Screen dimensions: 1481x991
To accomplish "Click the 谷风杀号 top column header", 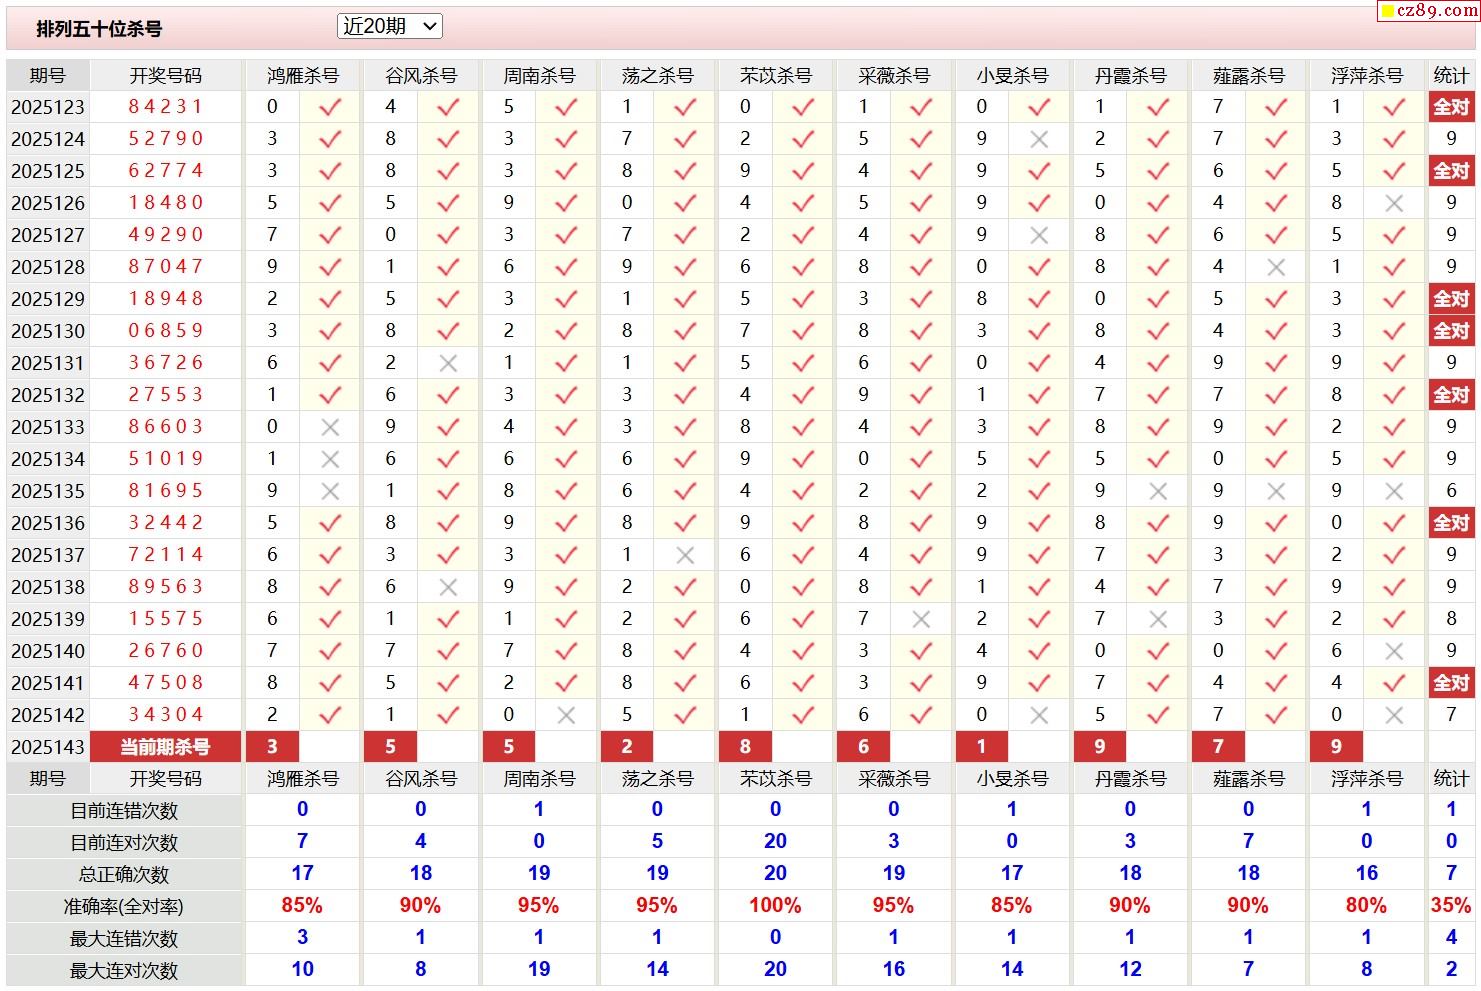I will [420, 76].
